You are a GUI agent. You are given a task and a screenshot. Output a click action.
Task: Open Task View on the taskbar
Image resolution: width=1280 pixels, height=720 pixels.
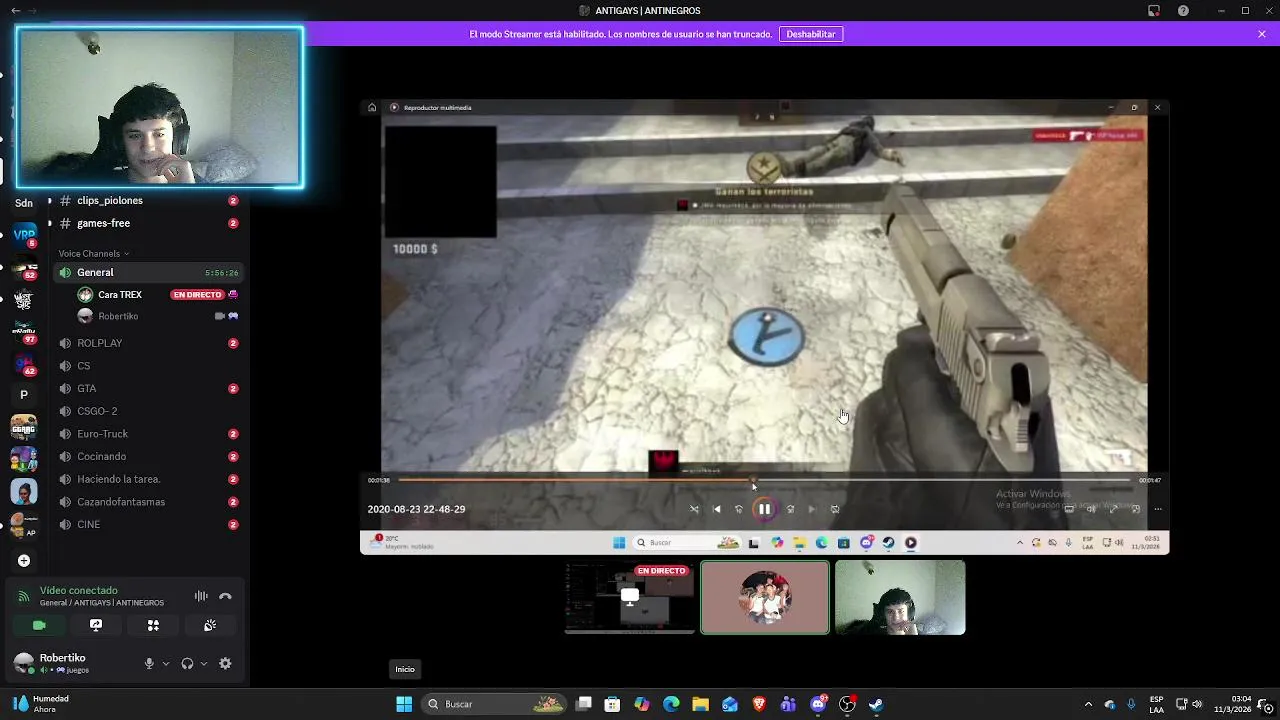click(584, 704)
